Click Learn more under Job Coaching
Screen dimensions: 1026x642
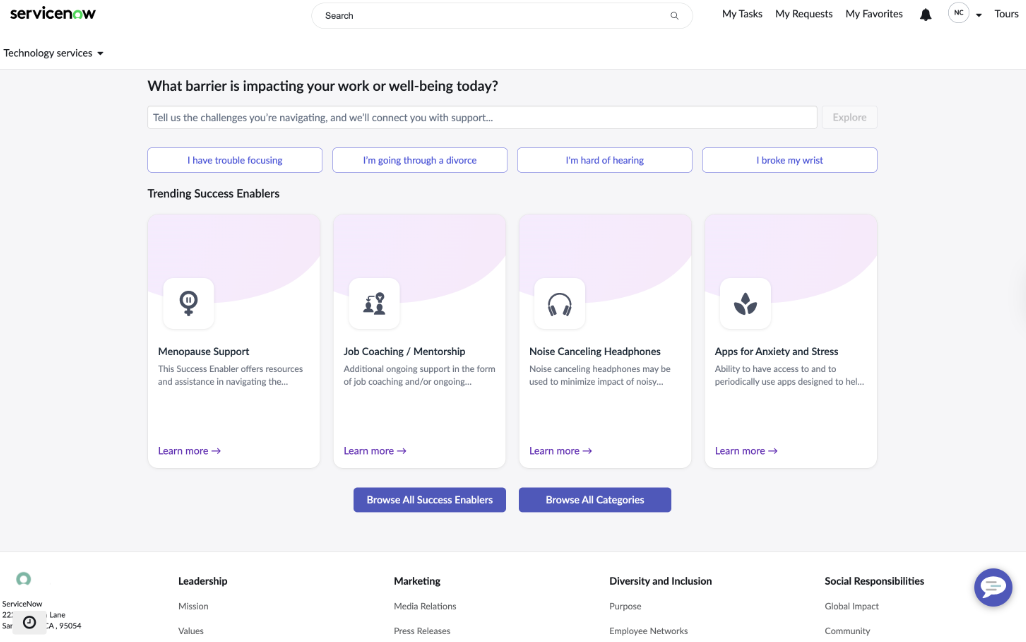point(375,451)
